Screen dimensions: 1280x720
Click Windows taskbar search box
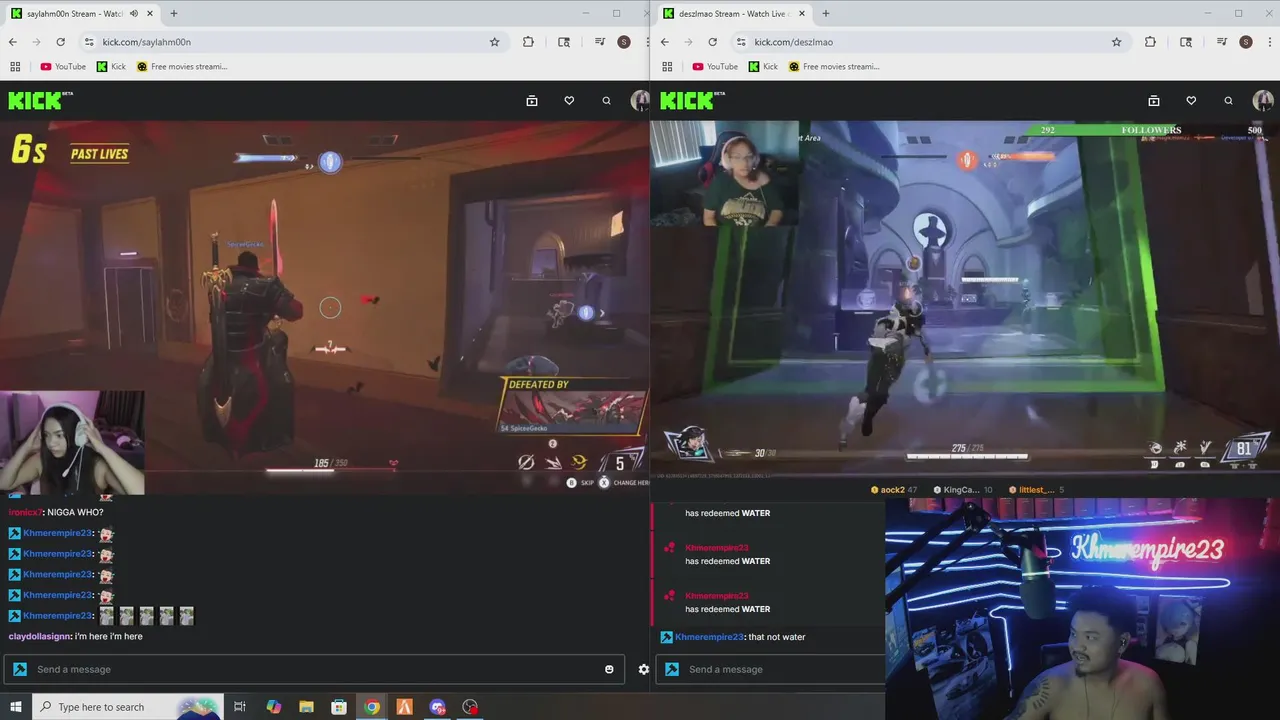pos(127,707)
